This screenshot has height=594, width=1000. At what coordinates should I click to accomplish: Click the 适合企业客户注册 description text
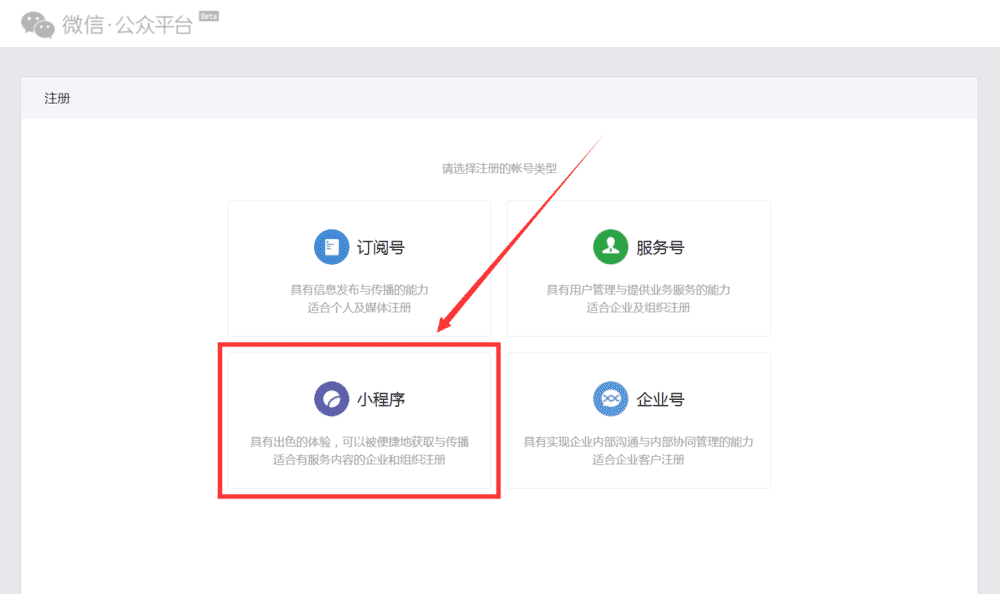point(637,461)
